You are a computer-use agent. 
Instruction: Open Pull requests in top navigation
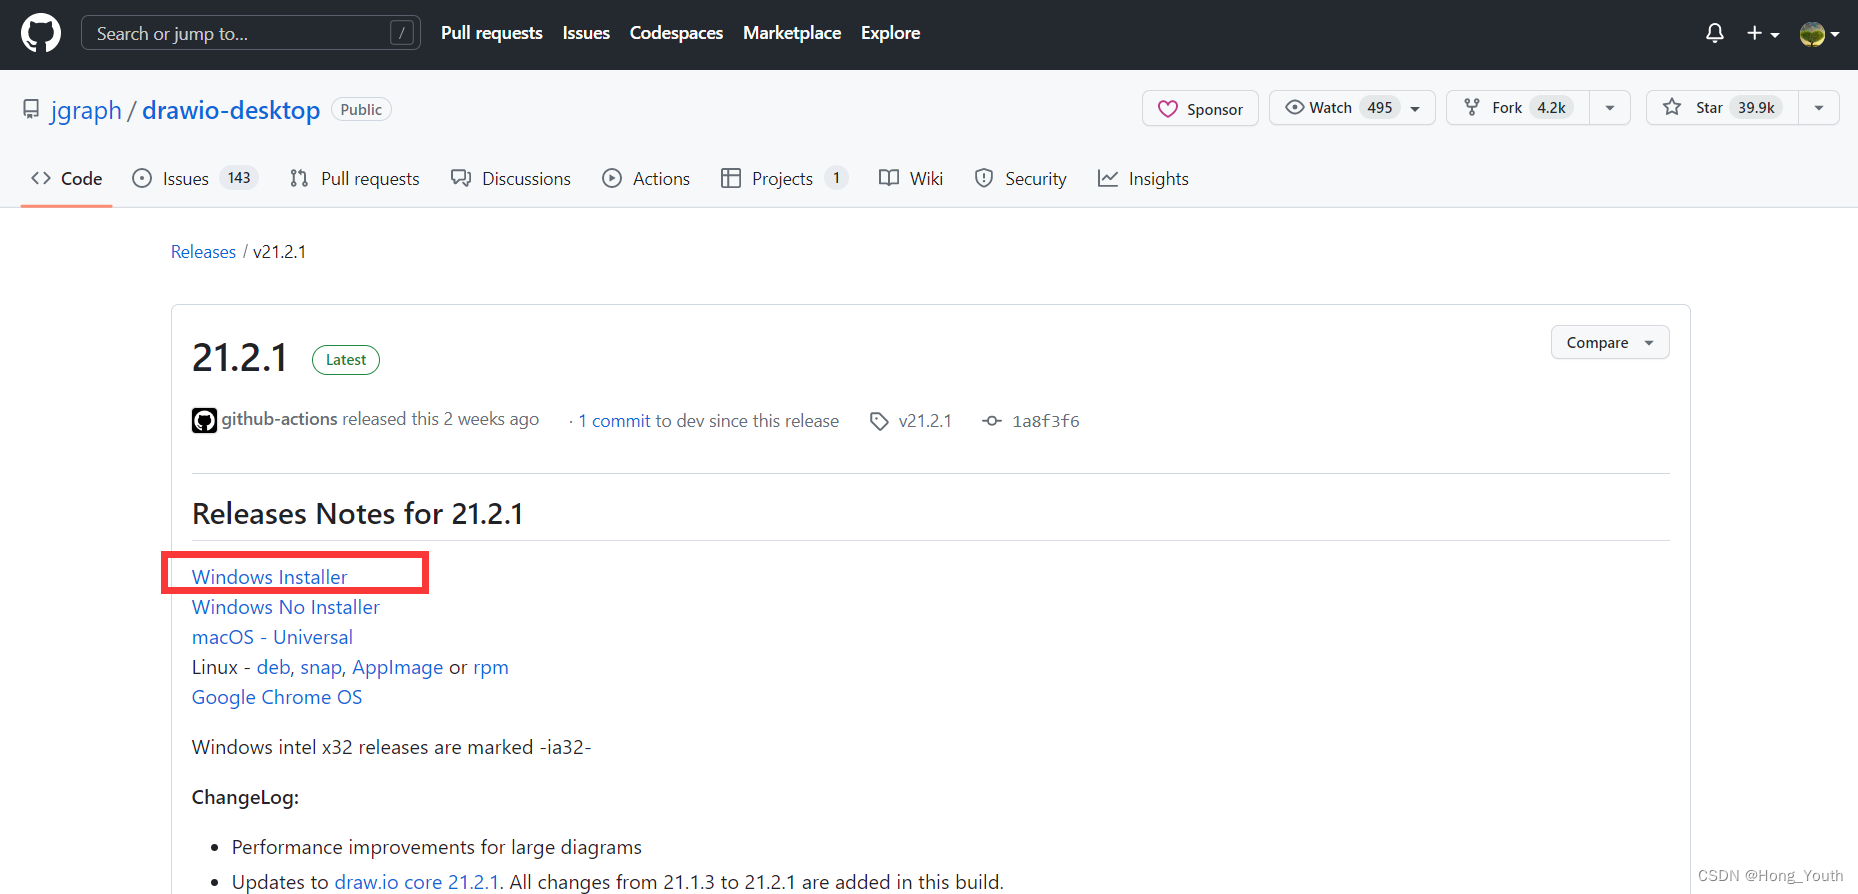point(492,33)
